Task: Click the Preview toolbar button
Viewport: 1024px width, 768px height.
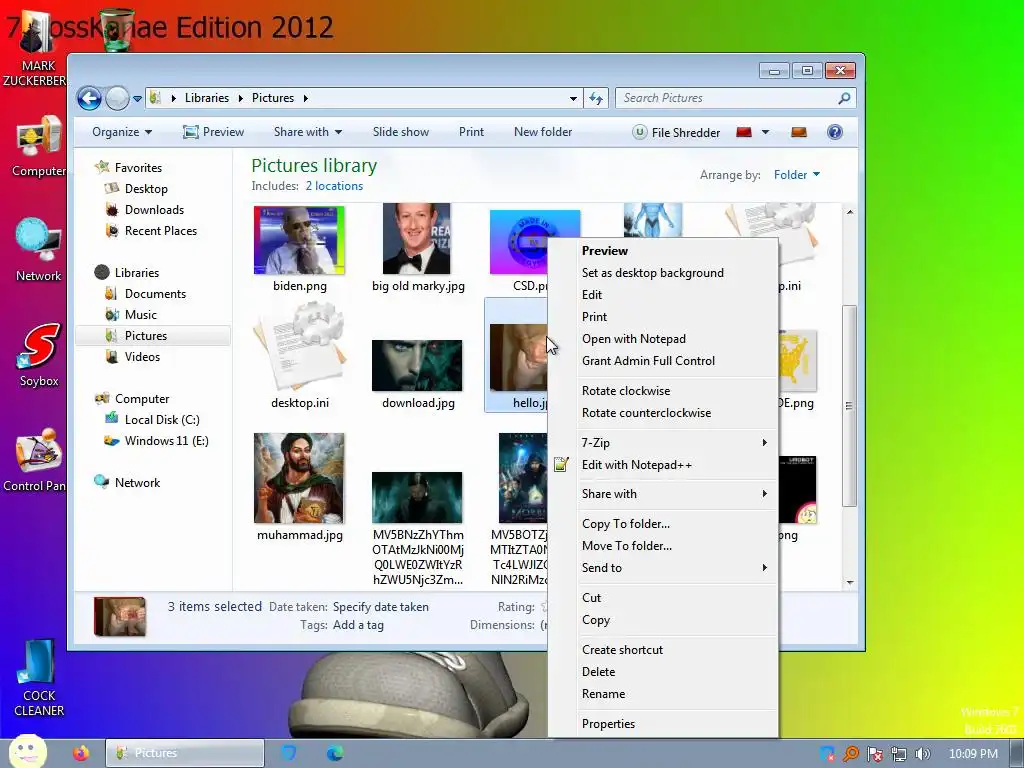Action: (214, 132)
